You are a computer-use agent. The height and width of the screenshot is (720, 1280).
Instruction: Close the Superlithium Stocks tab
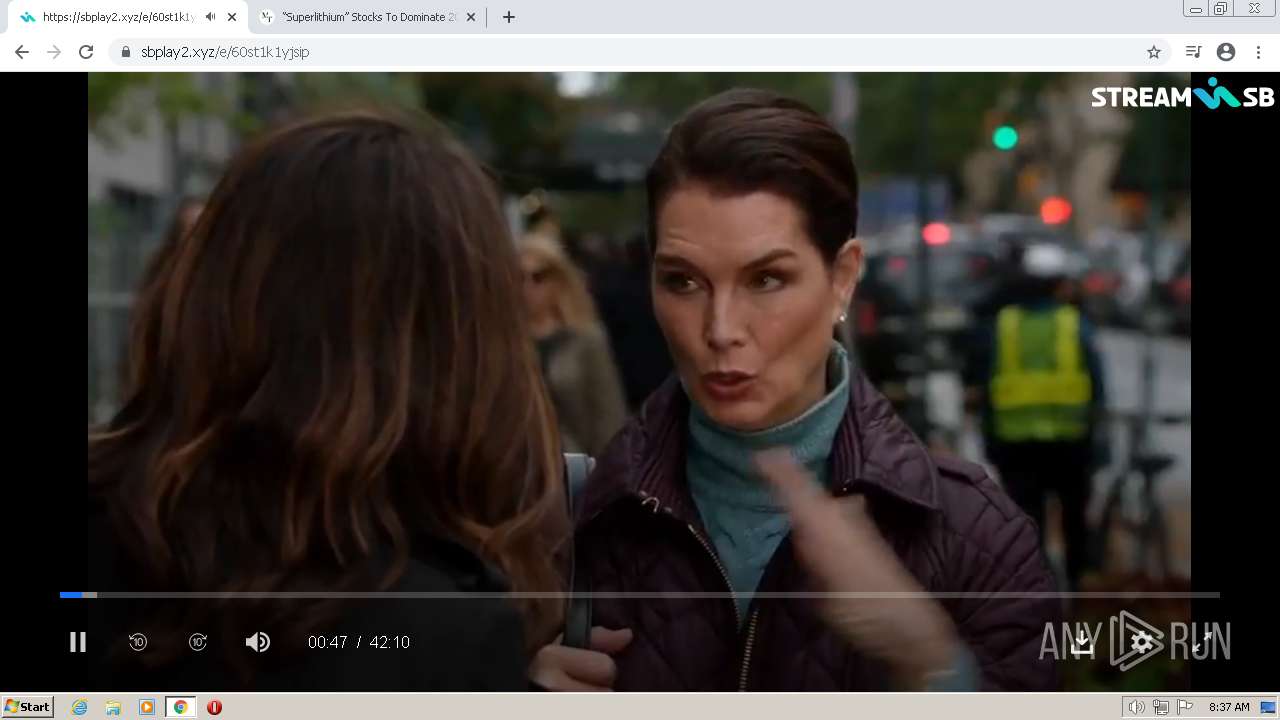[x=471, y=17]
